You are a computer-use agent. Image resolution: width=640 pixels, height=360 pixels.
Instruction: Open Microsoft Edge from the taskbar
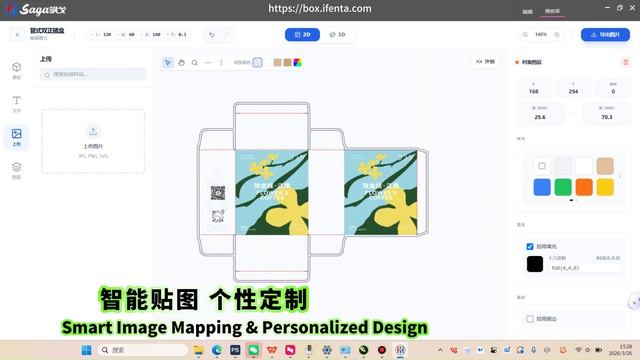coord(217,350)
